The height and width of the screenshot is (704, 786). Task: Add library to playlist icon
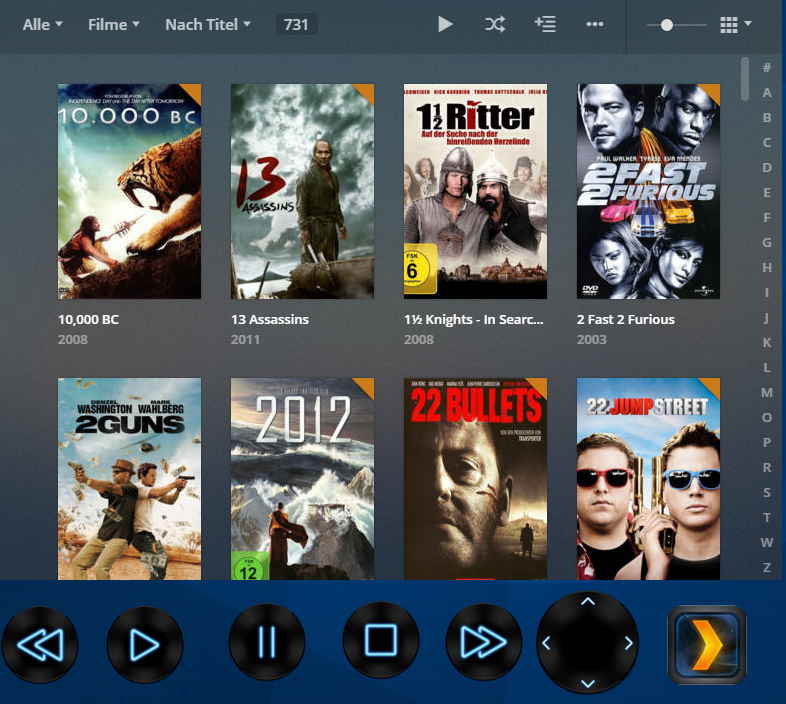click(545, 24)
